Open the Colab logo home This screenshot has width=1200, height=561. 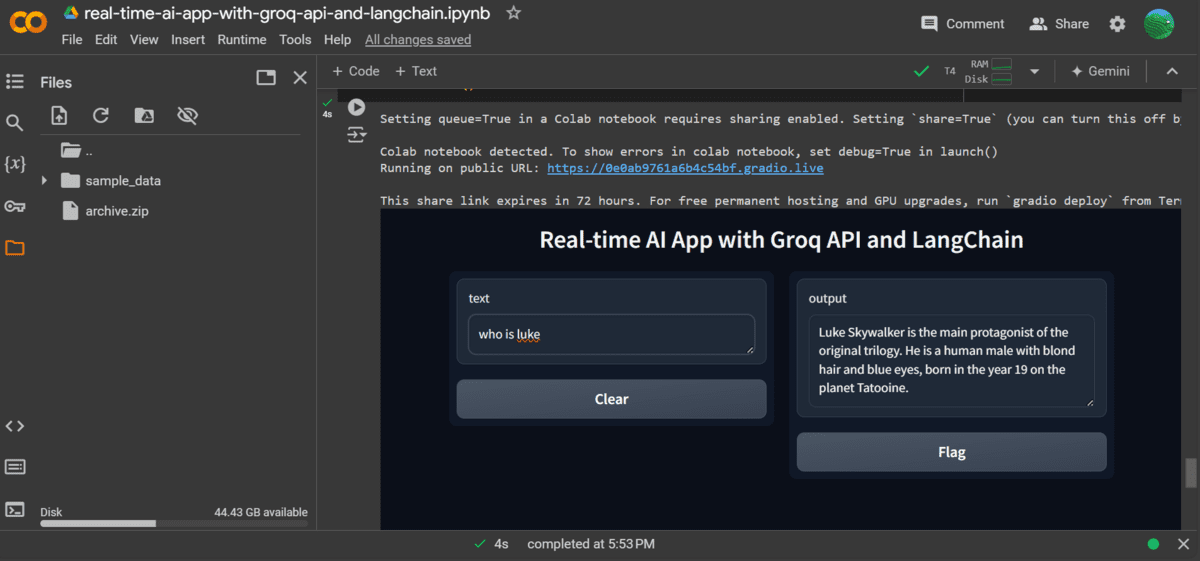26,22
